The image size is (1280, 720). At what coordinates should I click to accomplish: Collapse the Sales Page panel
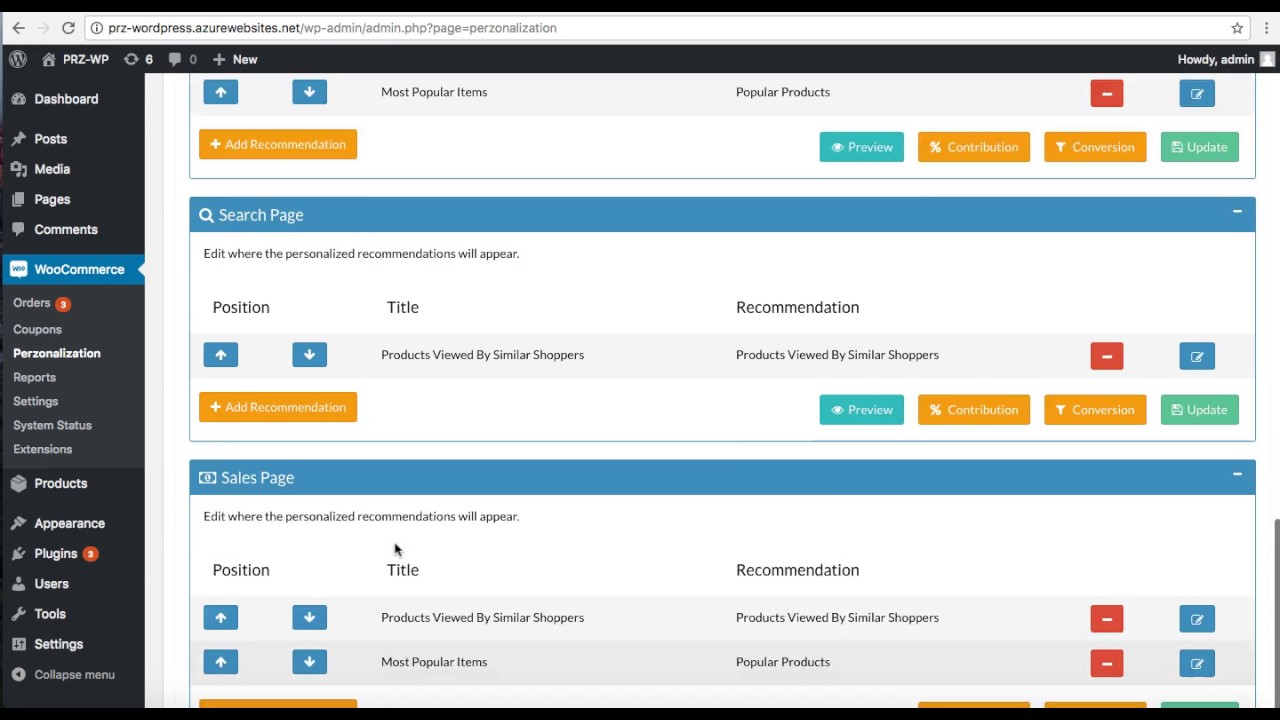point(1237,475)
